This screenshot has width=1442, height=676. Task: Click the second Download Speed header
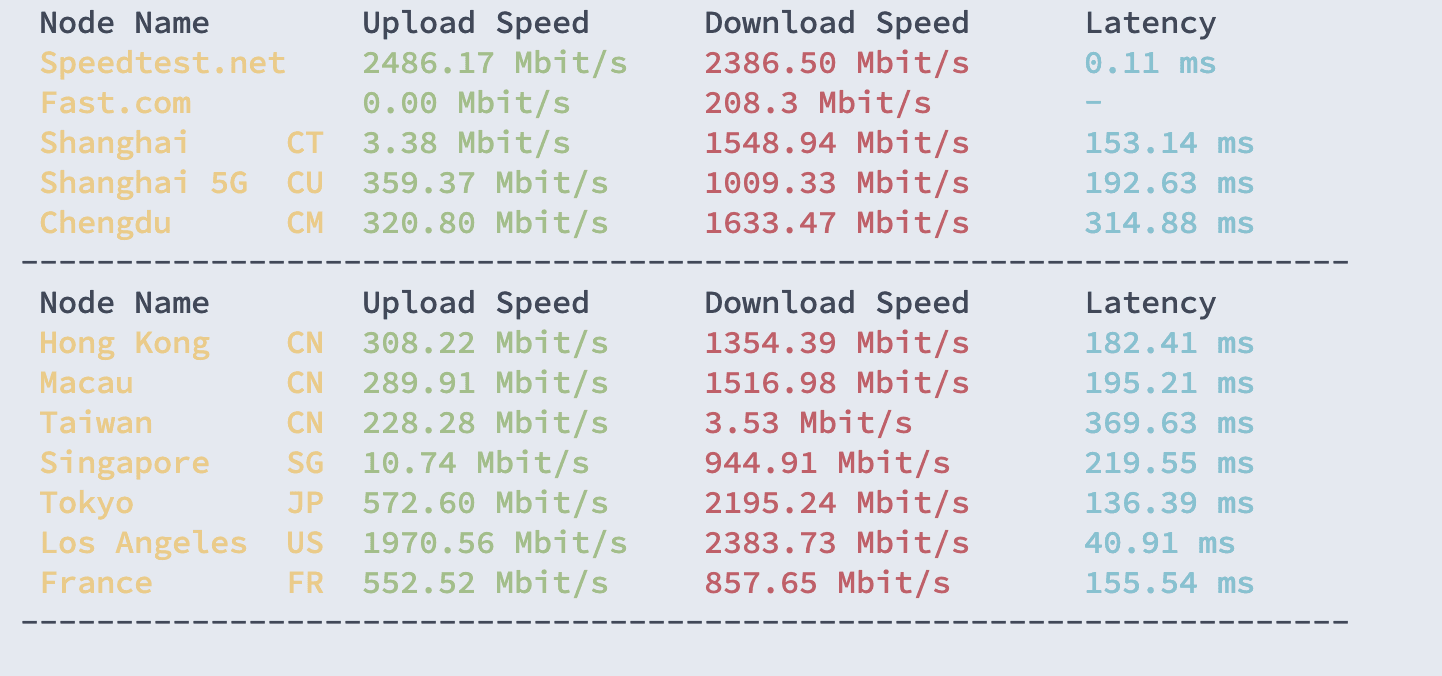pos(837,303)
